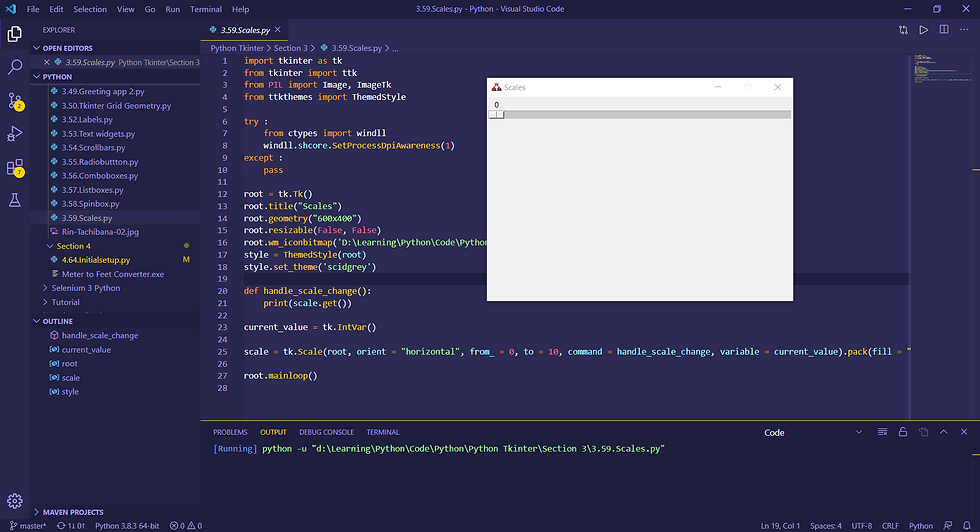Open the output channel dropdown showing Code
This screenshot has height=532, width=980.
click(x=812, y=433)
